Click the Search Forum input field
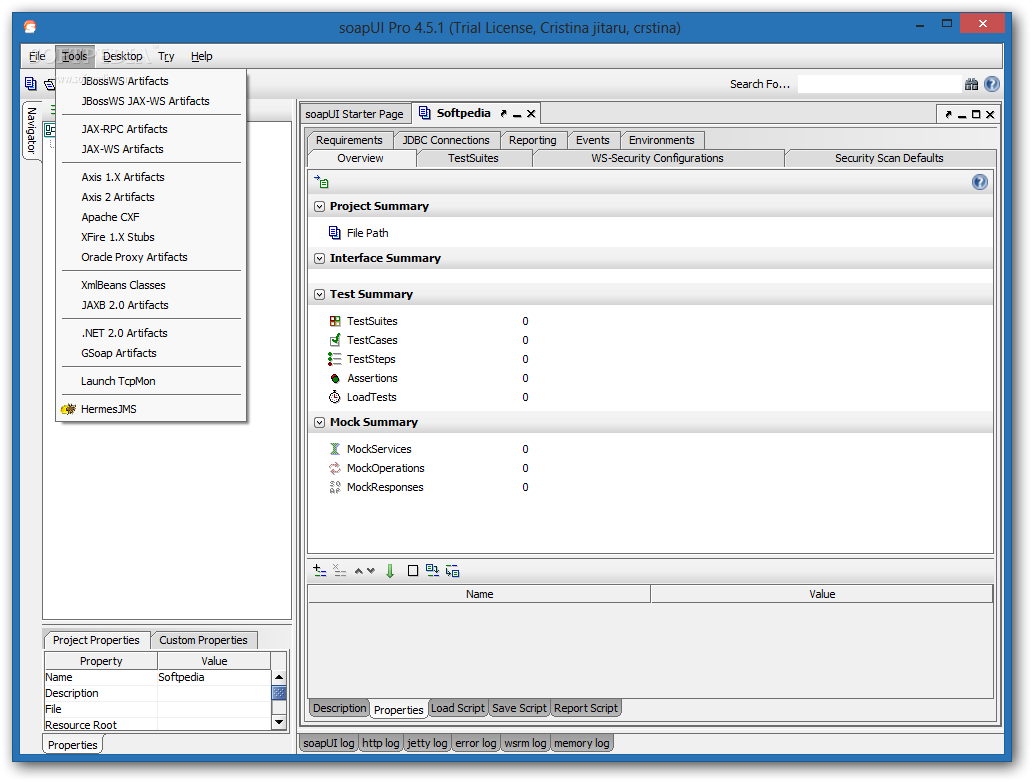This screenshot has width=1032, height=782. 879,84
